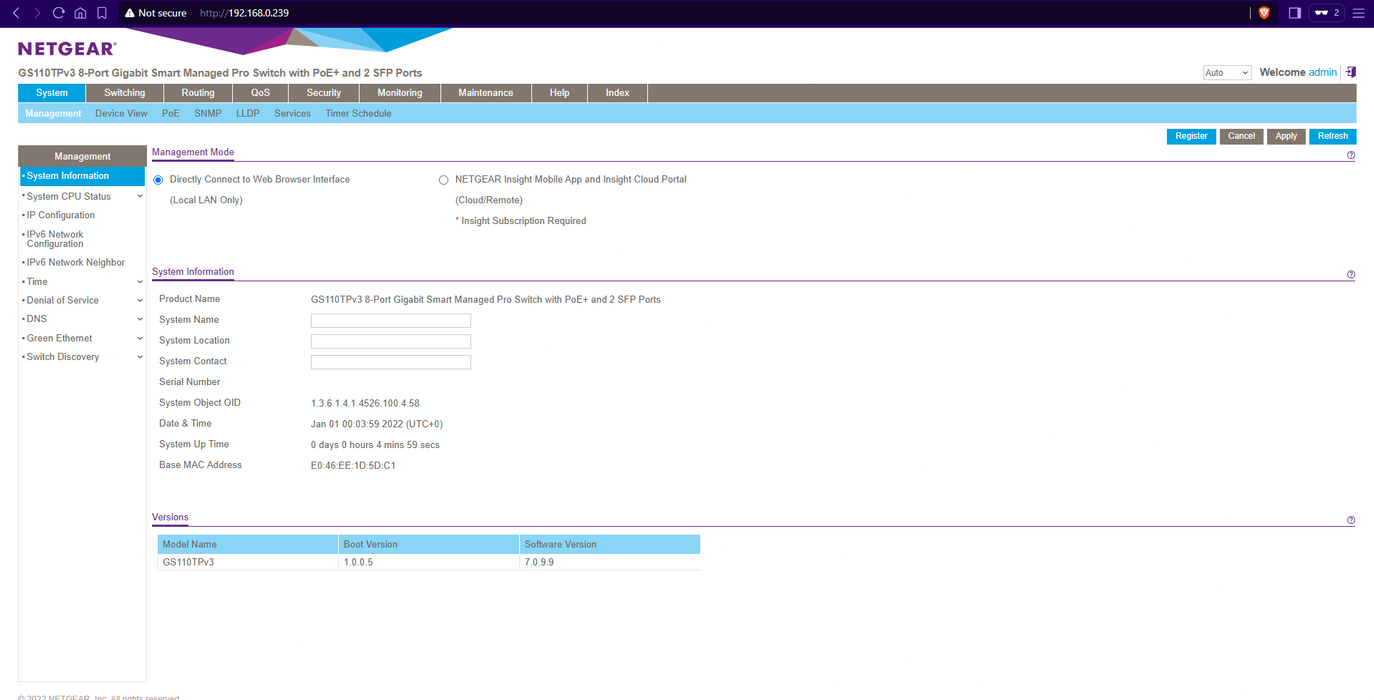Switch to the Monitoring tab
The width and height of the screenshot is (1374, 700).
click(400, 93)
